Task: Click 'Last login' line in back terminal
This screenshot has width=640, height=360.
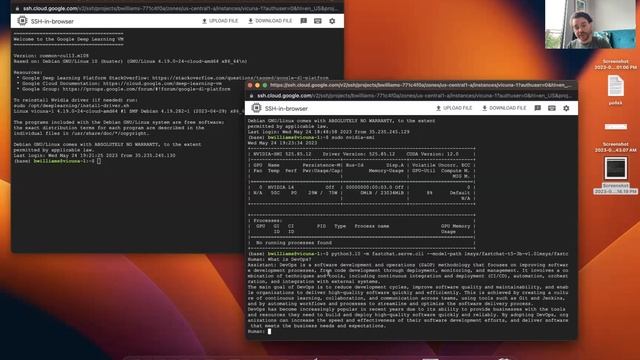Action: 94,156
